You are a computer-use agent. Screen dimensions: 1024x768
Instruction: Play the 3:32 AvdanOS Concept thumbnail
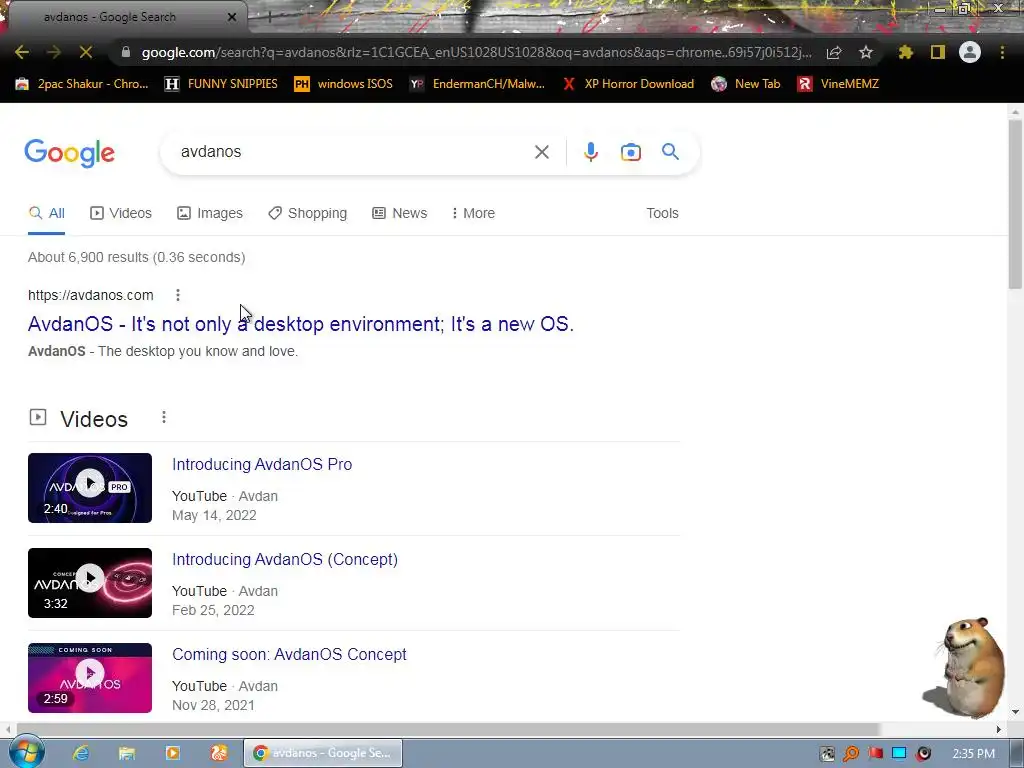coord(89,583)
